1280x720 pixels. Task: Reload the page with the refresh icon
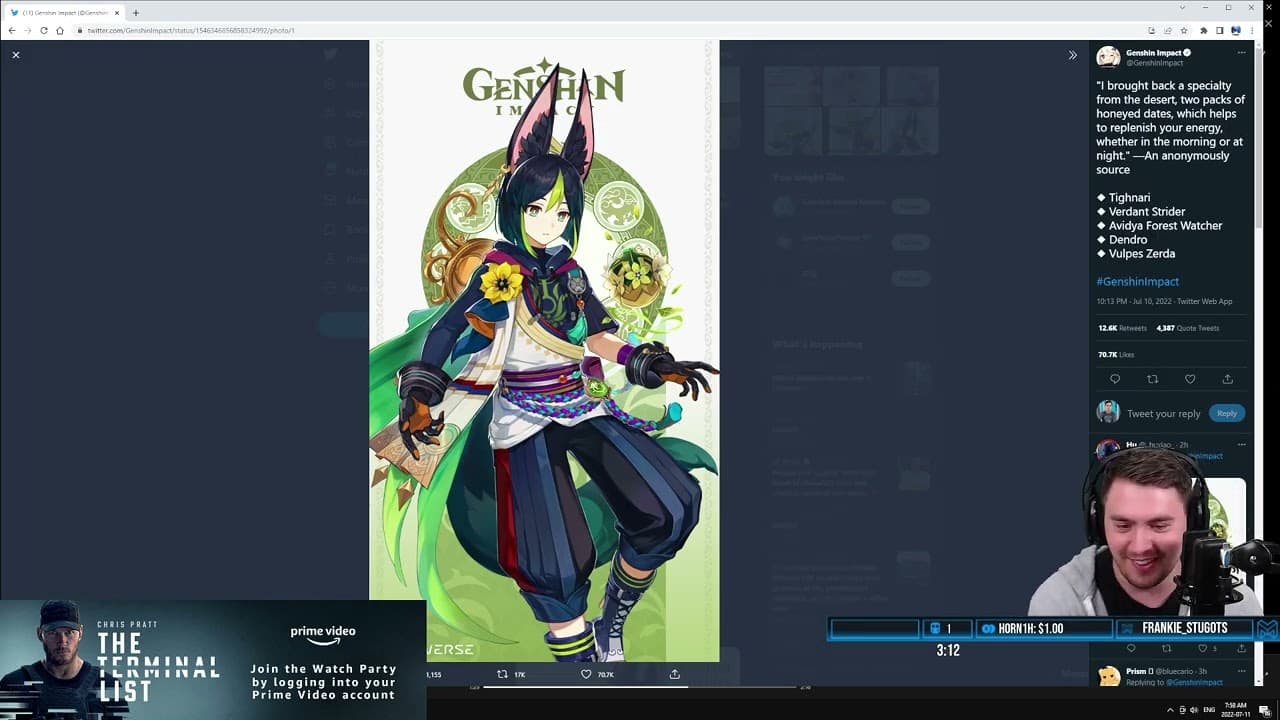[x=44, y=31]
